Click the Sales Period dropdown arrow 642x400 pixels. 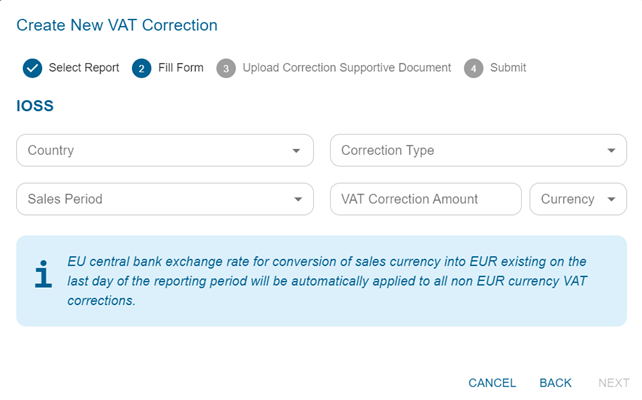[296, 200]
